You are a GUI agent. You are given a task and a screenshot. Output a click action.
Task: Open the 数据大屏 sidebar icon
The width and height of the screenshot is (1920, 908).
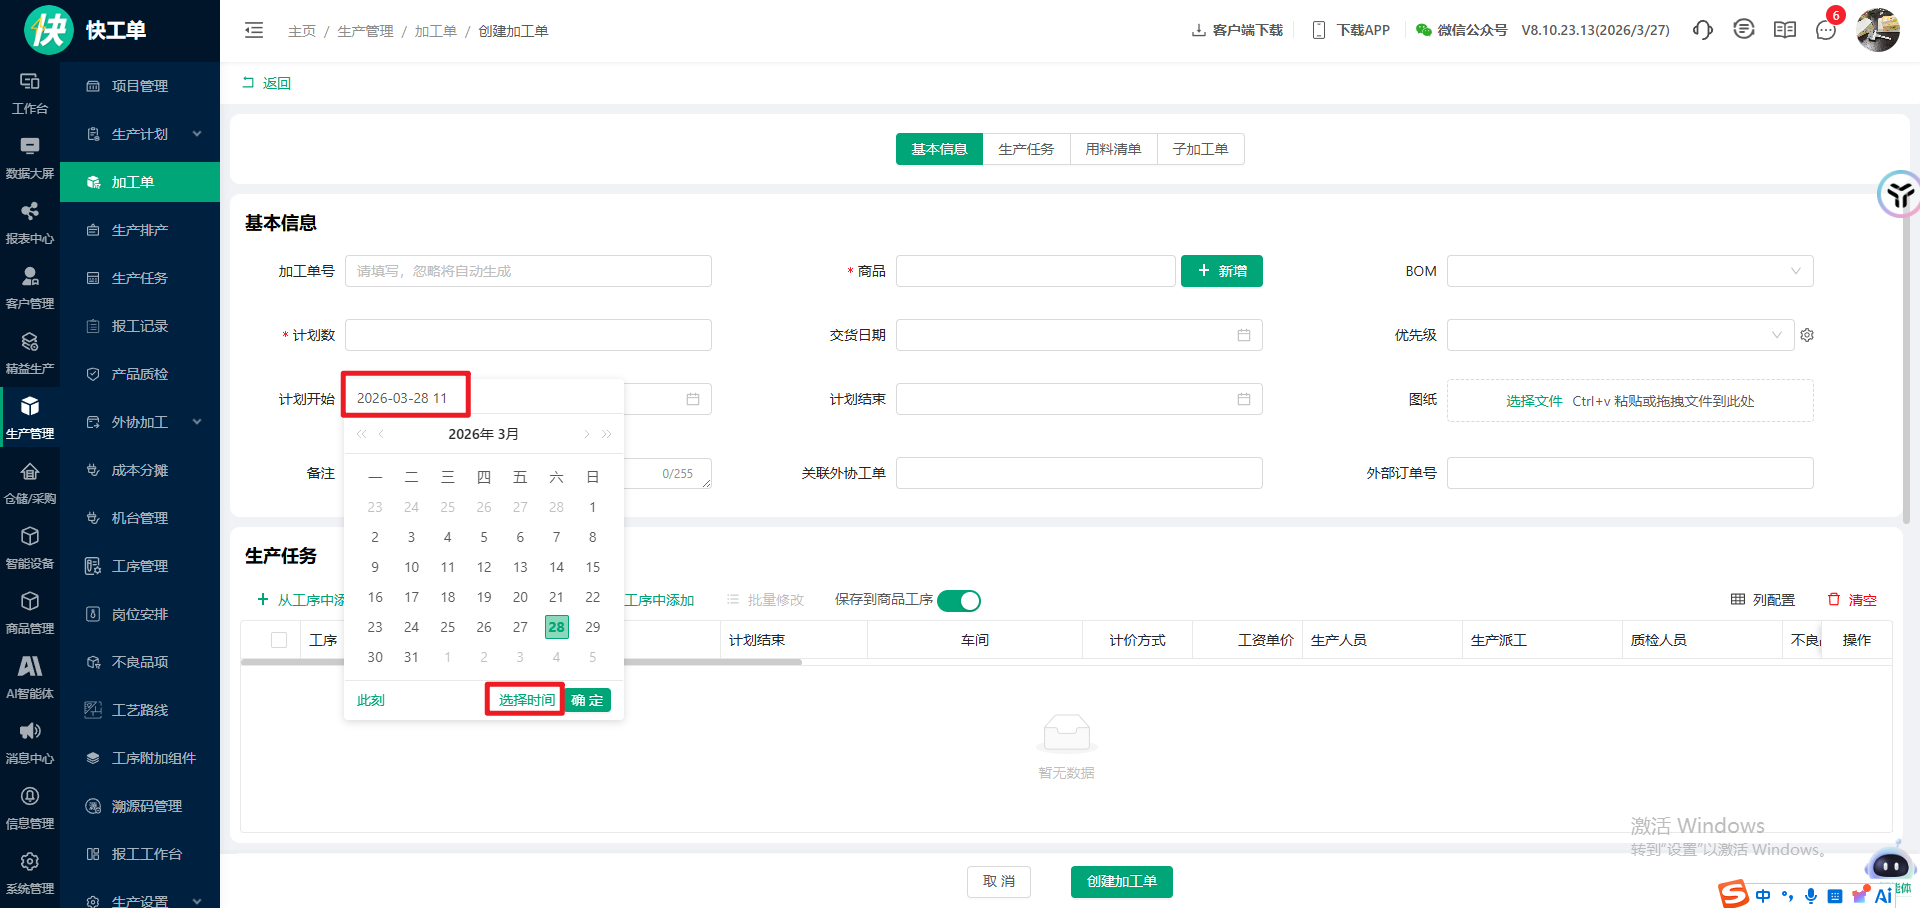click(x=30, y=157)
